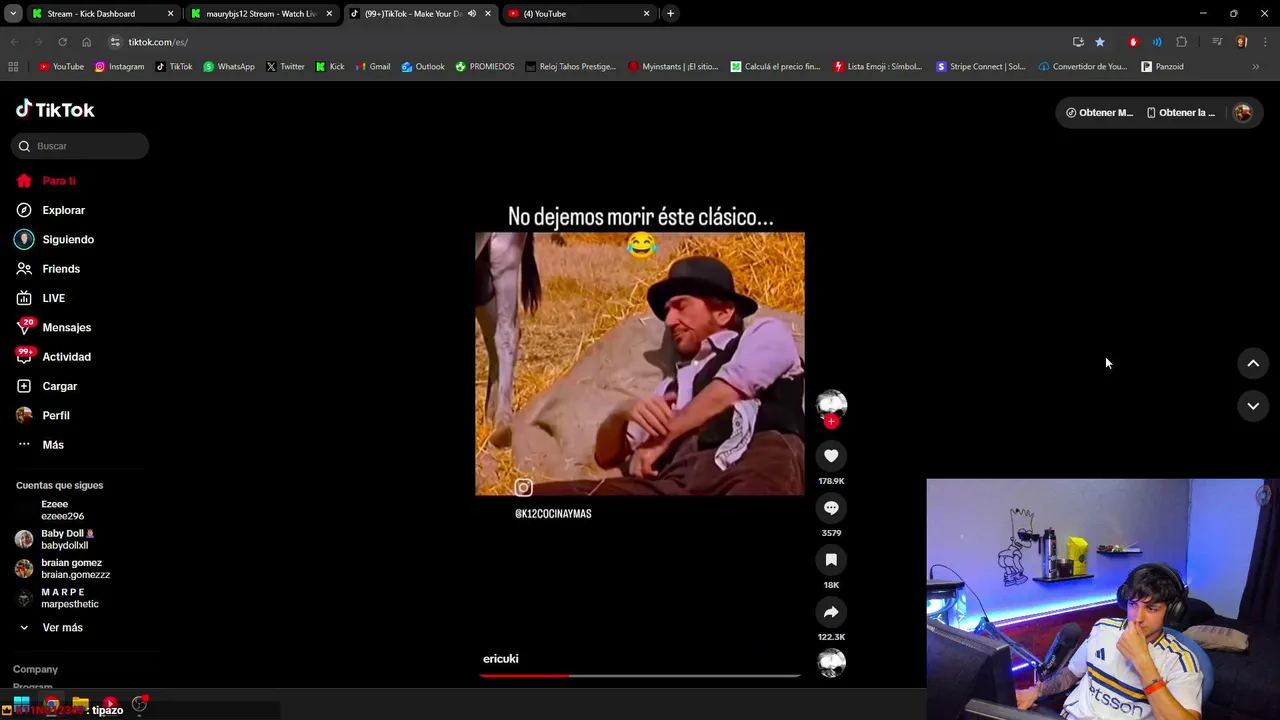This screenshot has width=1280, height=720.
Task: Like the video with heart icon
Action: [x=831, y=456]
